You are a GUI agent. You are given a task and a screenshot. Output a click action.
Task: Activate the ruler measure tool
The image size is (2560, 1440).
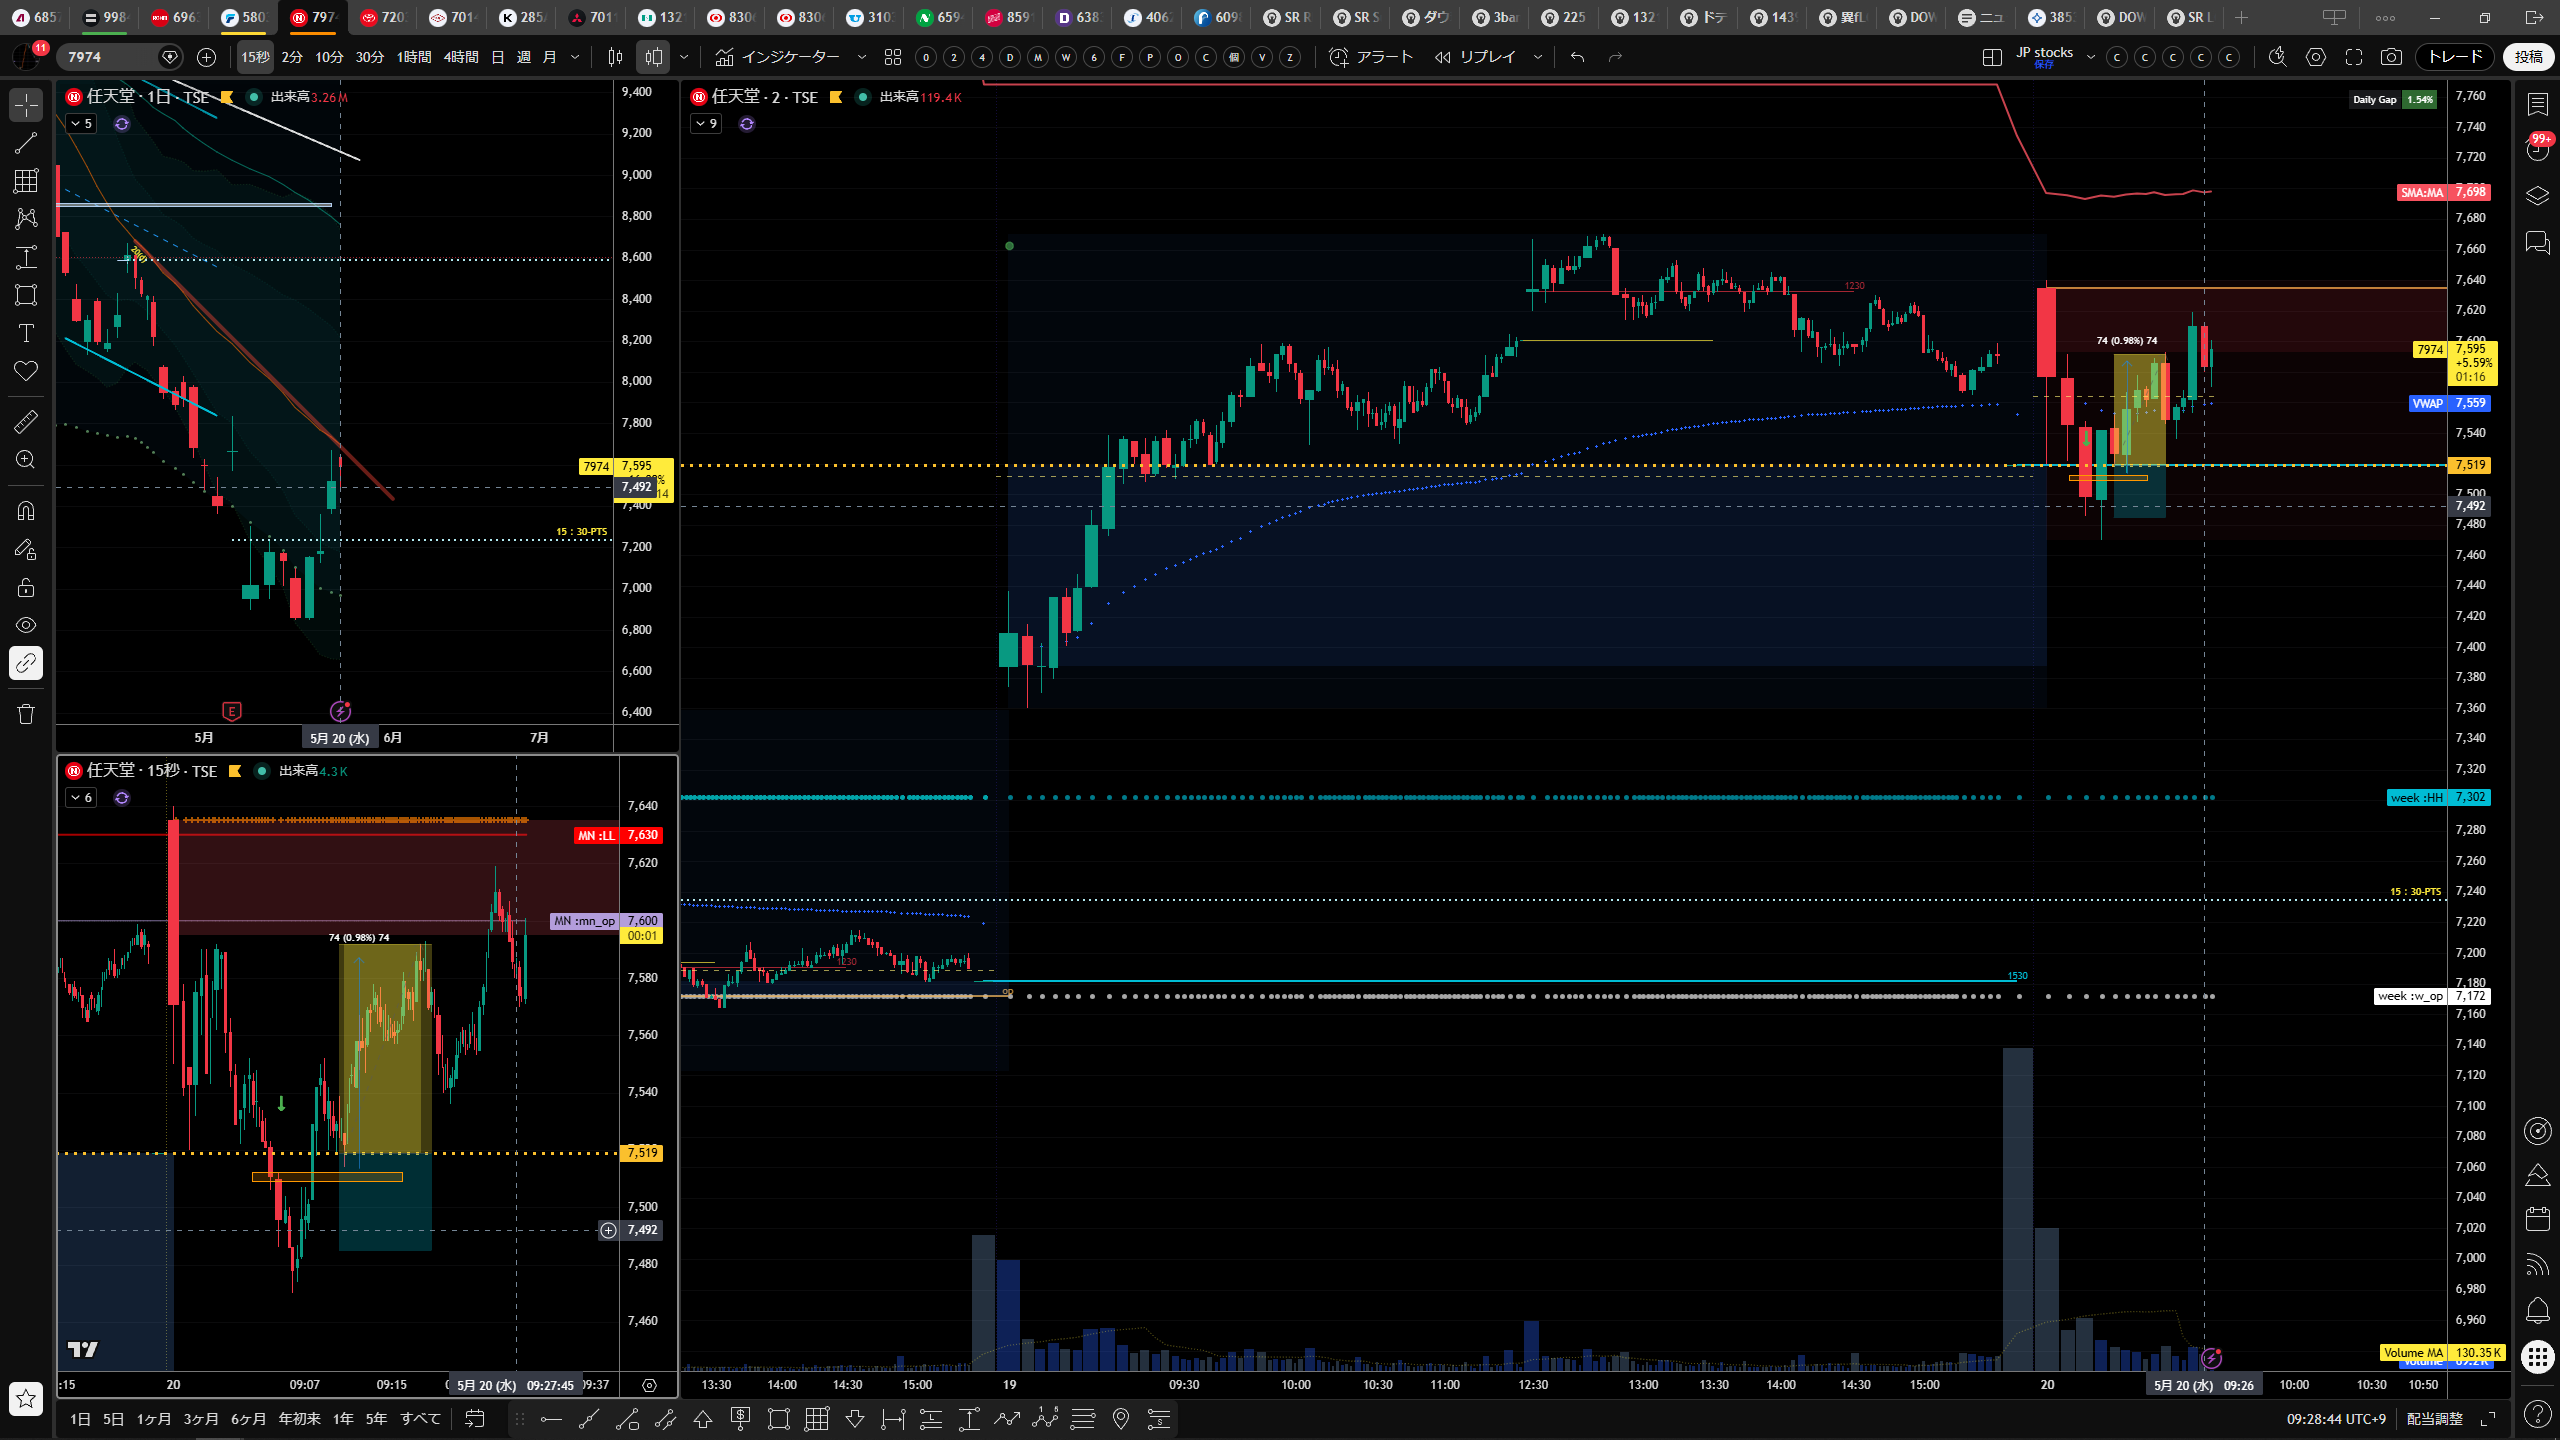(26, 422)
